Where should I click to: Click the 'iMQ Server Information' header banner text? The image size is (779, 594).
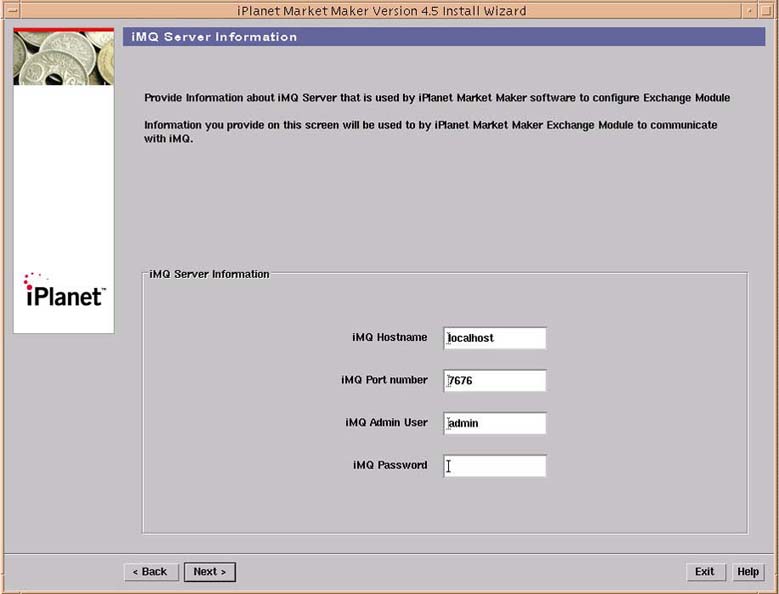(214, 37)
